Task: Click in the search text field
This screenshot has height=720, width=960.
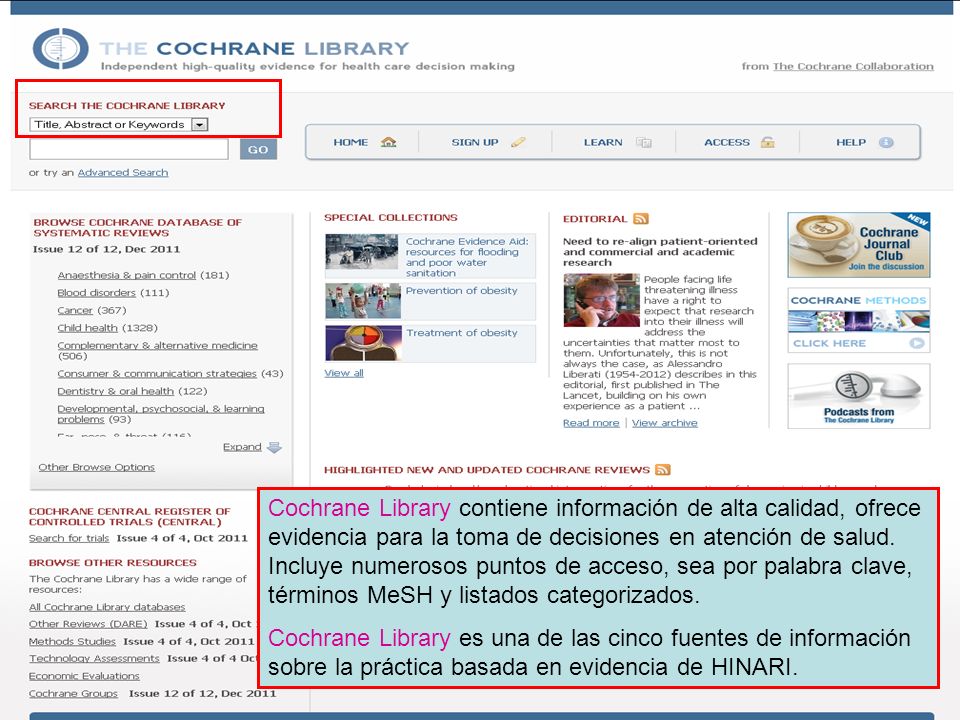Action: click(x=129, y=149)
